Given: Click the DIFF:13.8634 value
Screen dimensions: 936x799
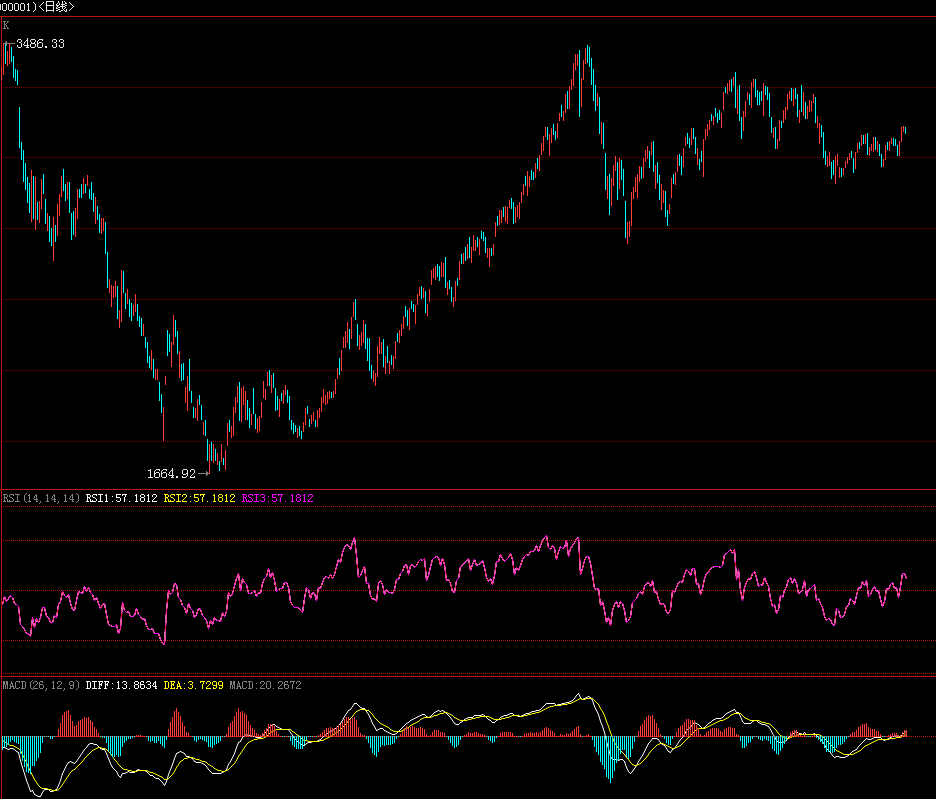Looking at the screenshot, I should 121,685.
